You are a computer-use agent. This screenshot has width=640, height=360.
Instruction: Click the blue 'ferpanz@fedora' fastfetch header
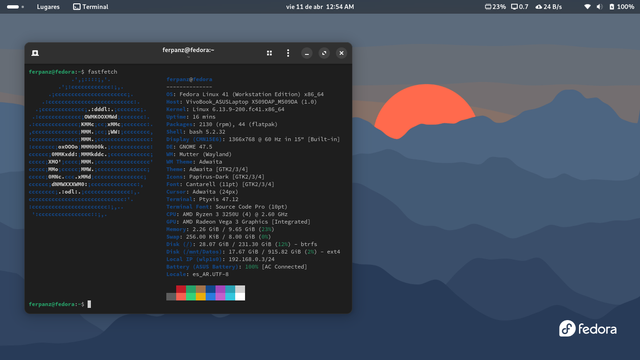tap(189, 80)
